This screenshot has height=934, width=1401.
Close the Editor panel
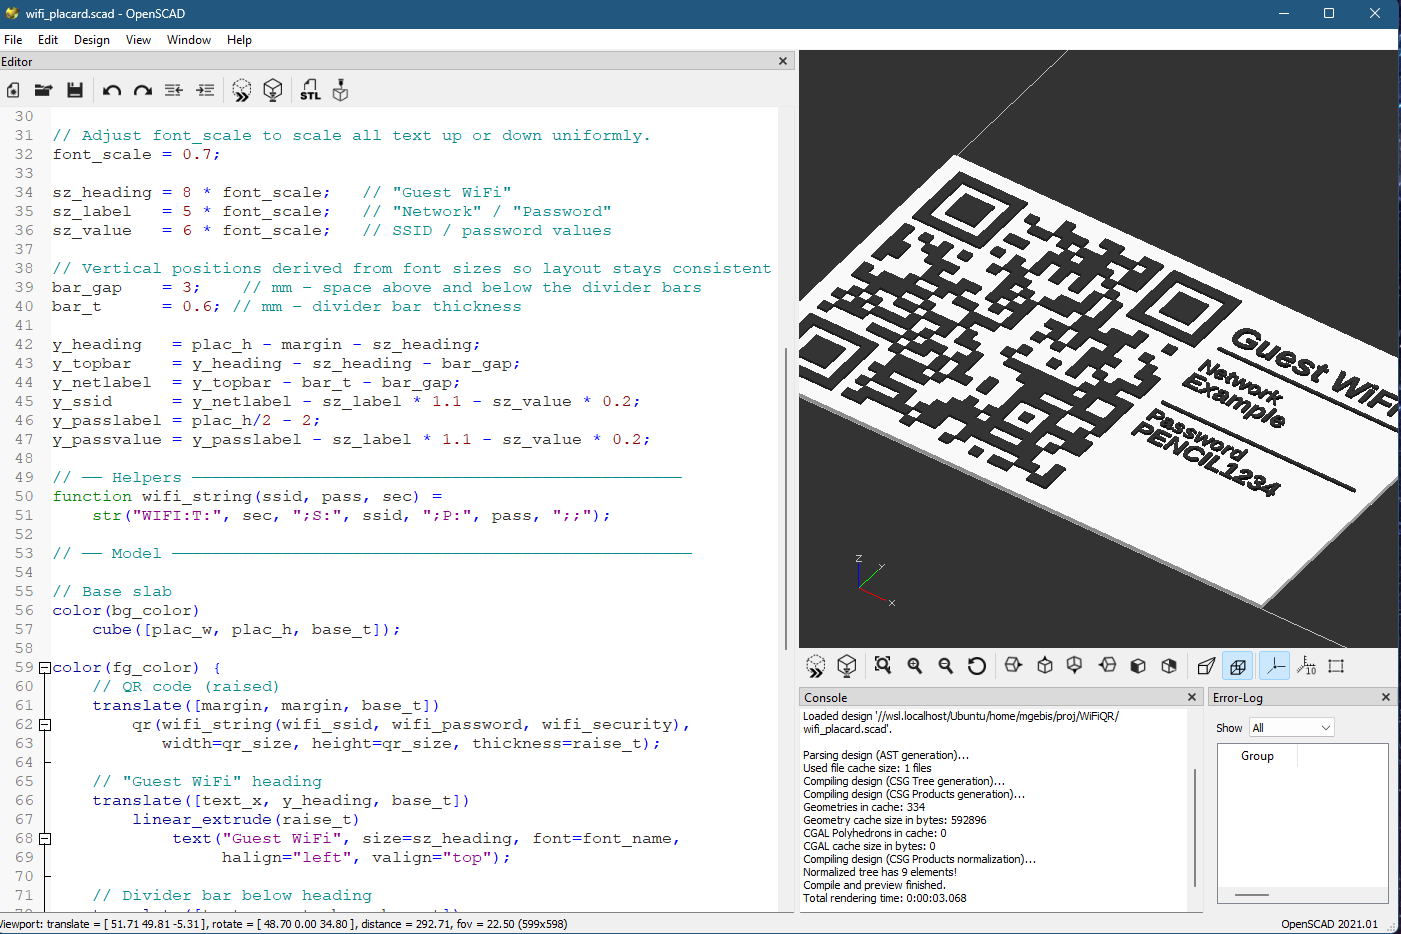(x=783, y=61)
